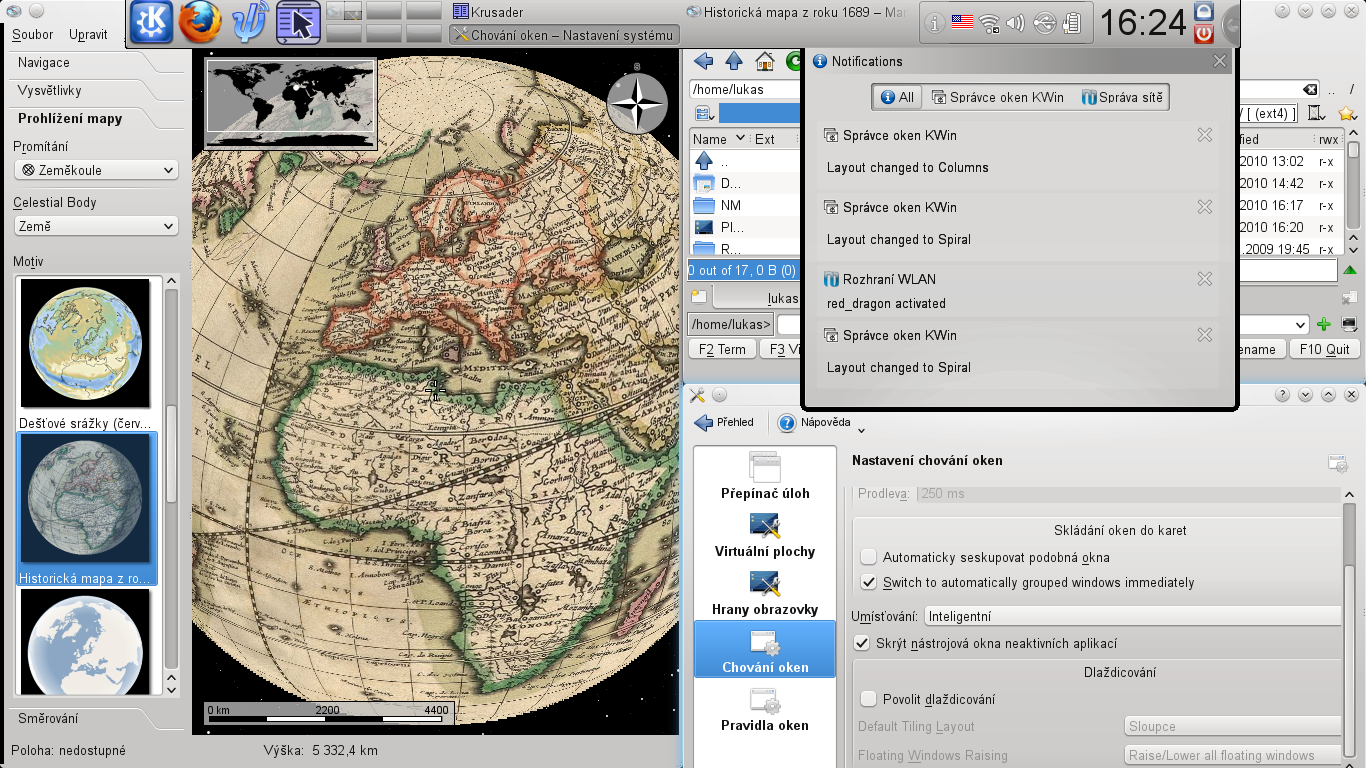
Task: Uncheck 'Switch to automatically grouped windows immediately'
Action: [x=868, y=582]
